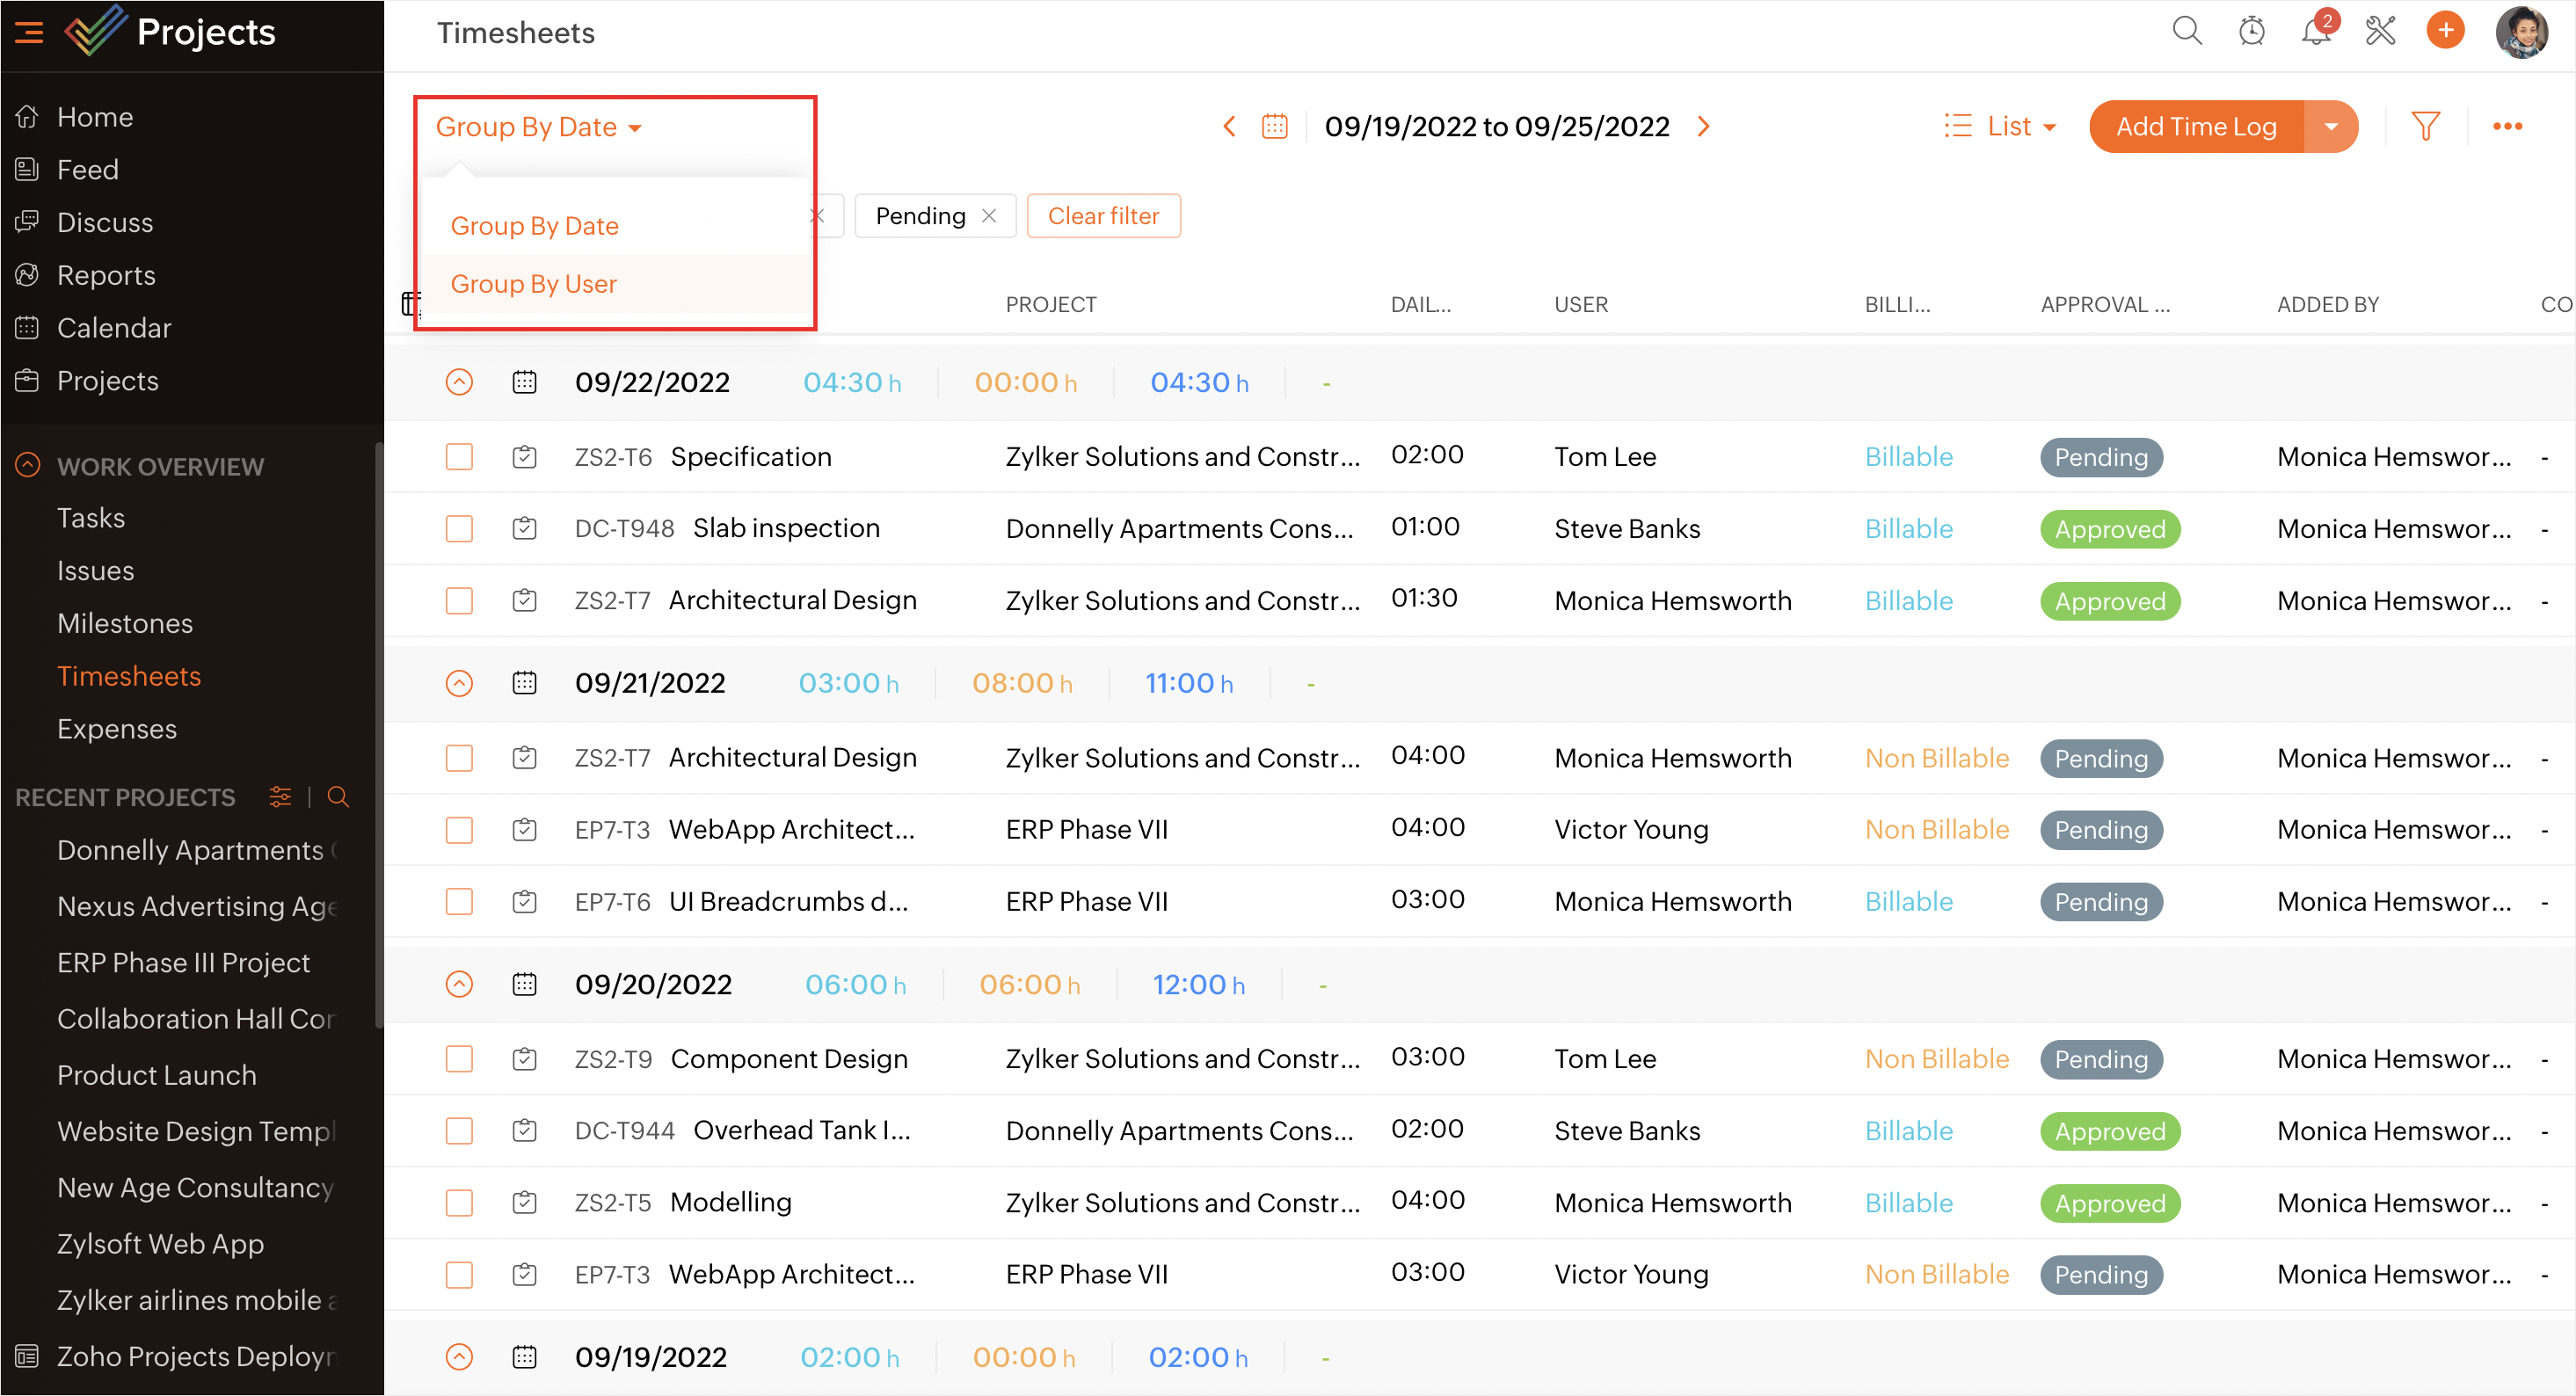The width and height of the screenshot is (2576, 1396).
Task: Click the orange plus quick-add icon
Action: (x=2445, y=31)
